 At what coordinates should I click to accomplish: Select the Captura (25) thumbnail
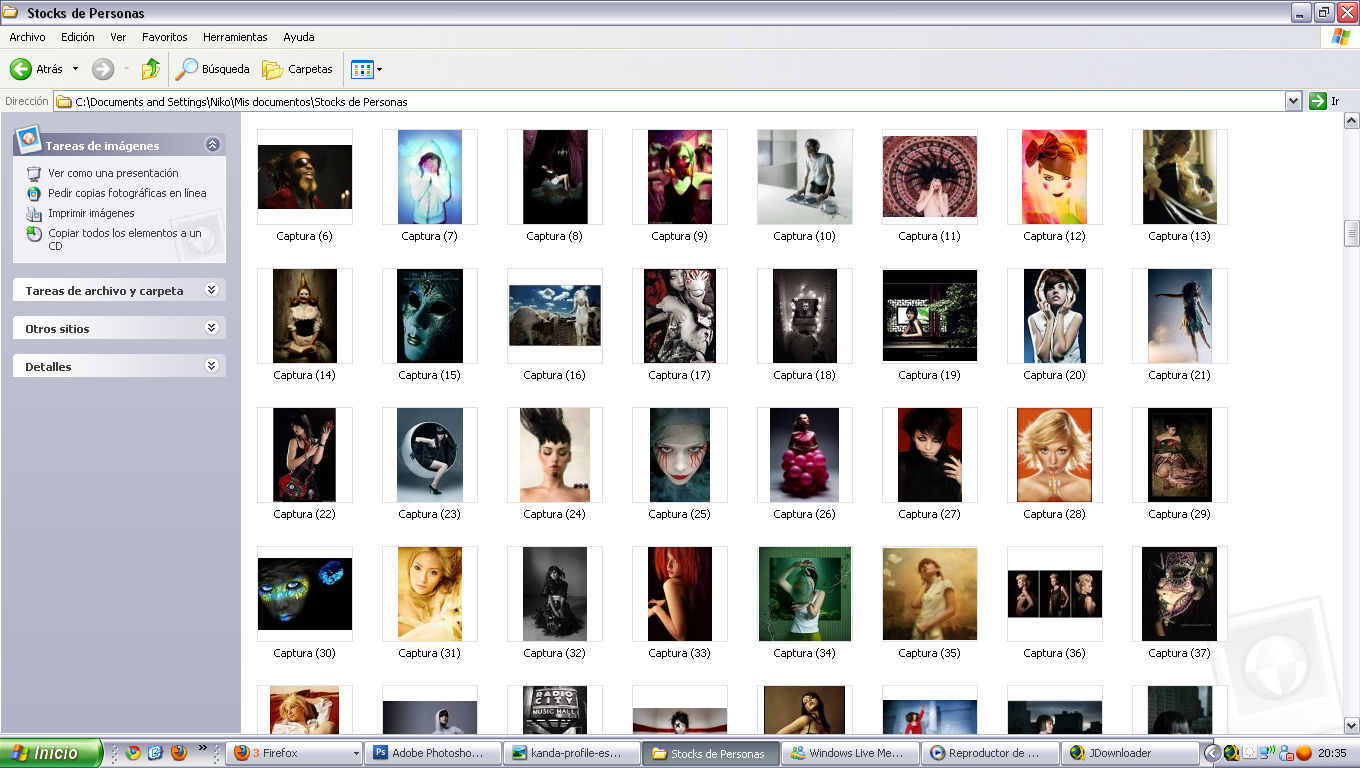[x=680, y=455]
